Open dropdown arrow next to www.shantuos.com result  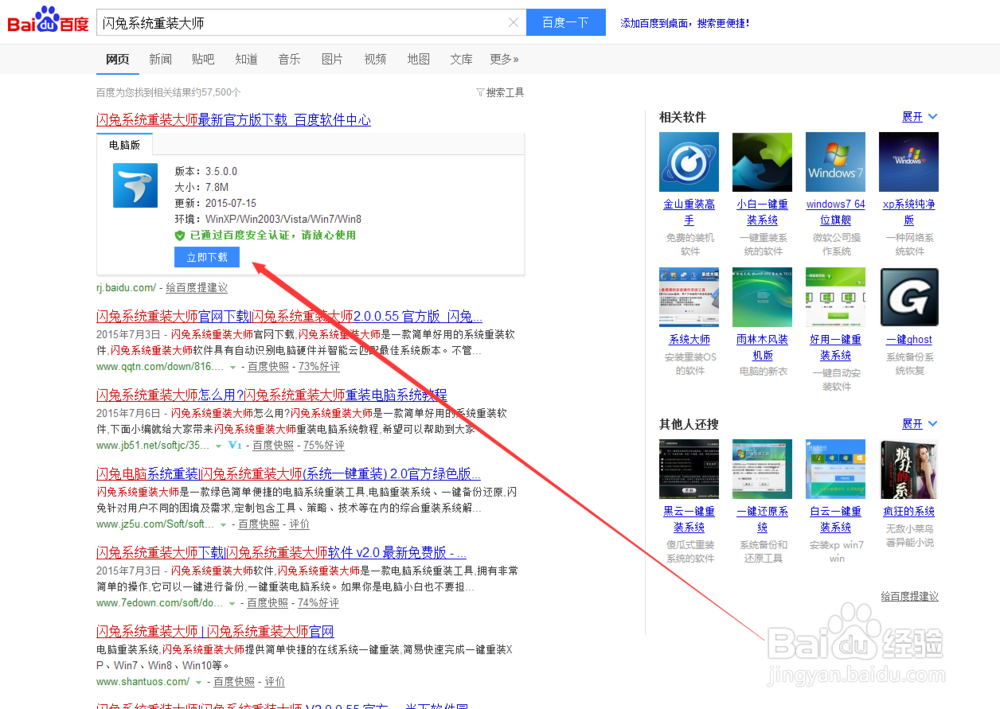(198, 682)
